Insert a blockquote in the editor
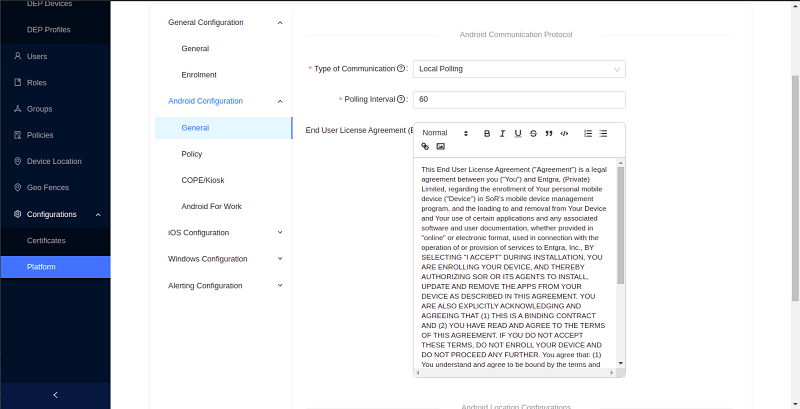This screenshot has height=409, width=800. point(549,133)
